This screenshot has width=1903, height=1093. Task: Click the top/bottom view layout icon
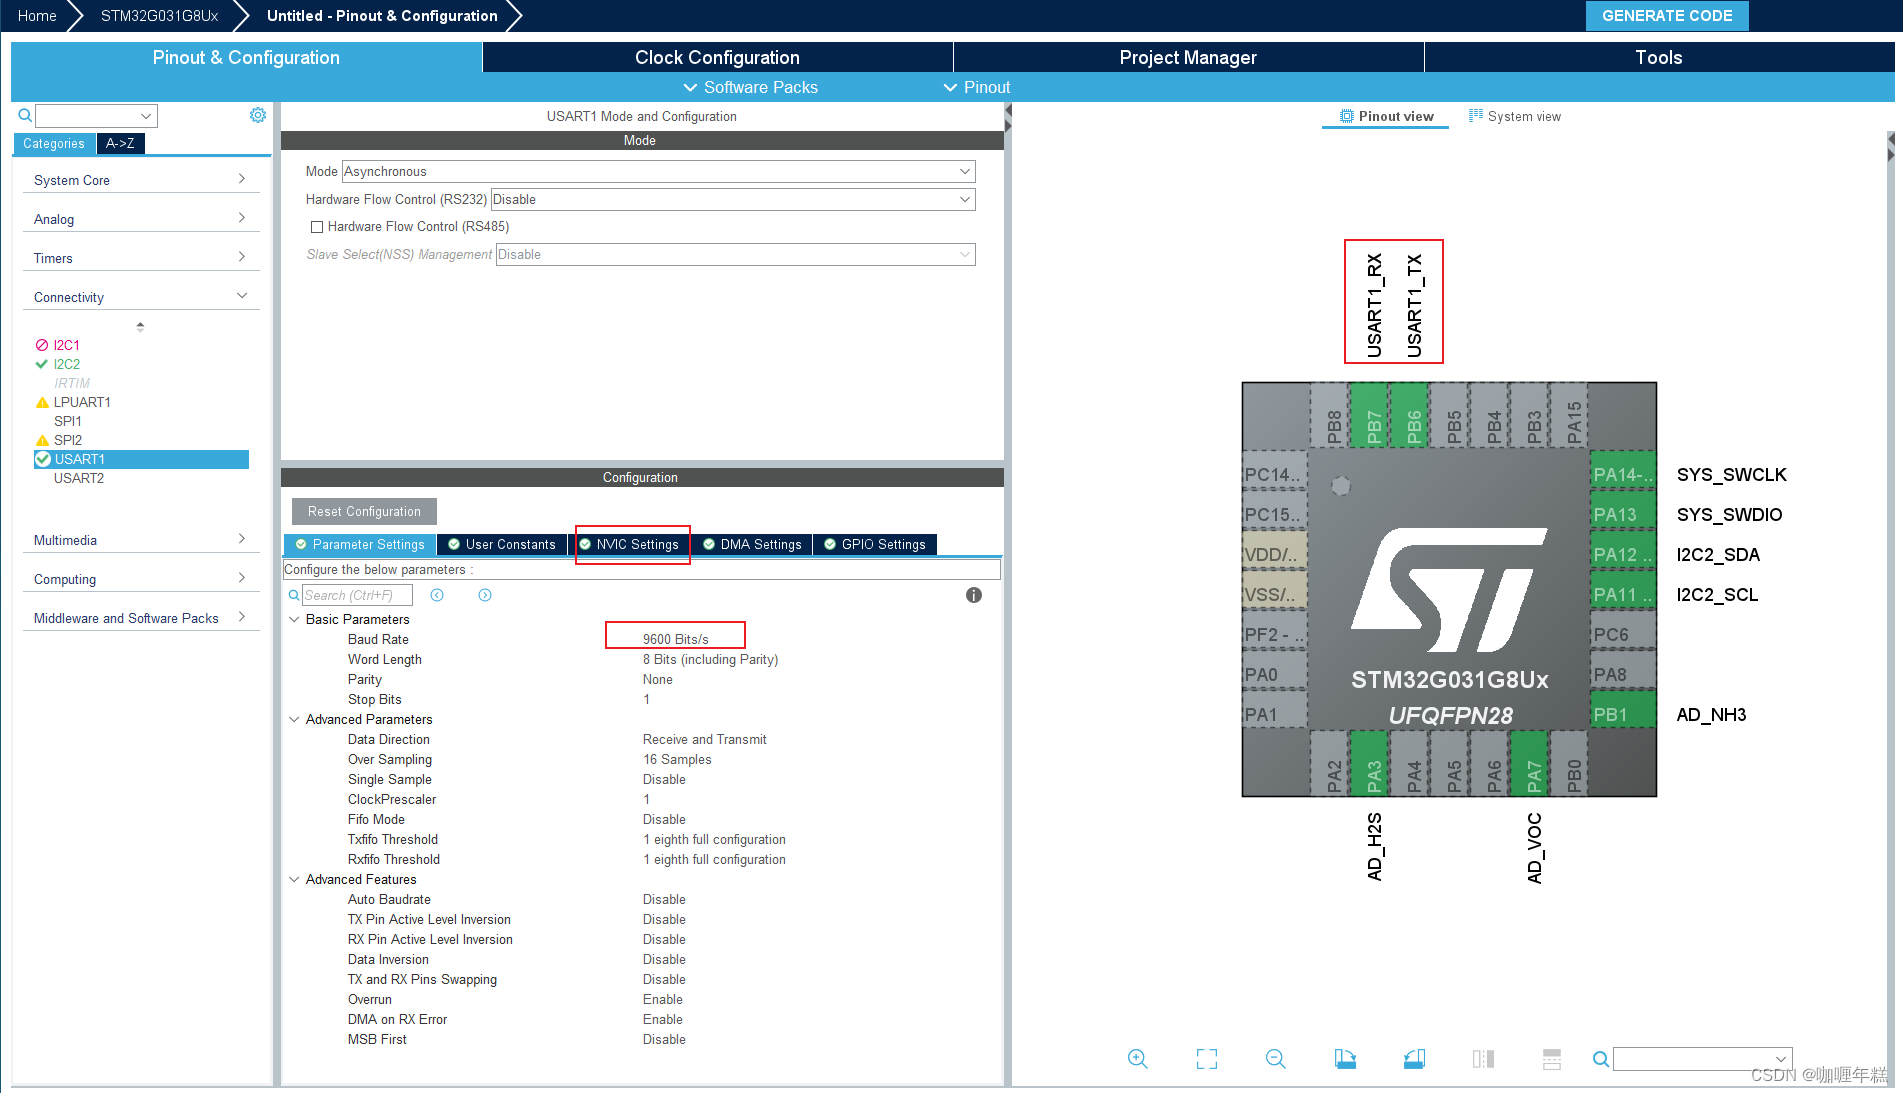[1552, 1059]
